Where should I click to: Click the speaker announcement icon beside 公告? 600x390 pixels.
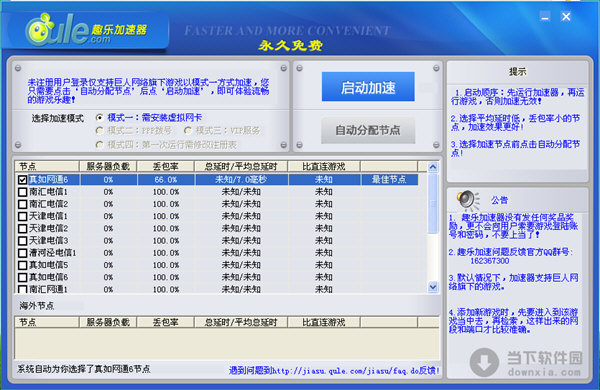point(468,200)
